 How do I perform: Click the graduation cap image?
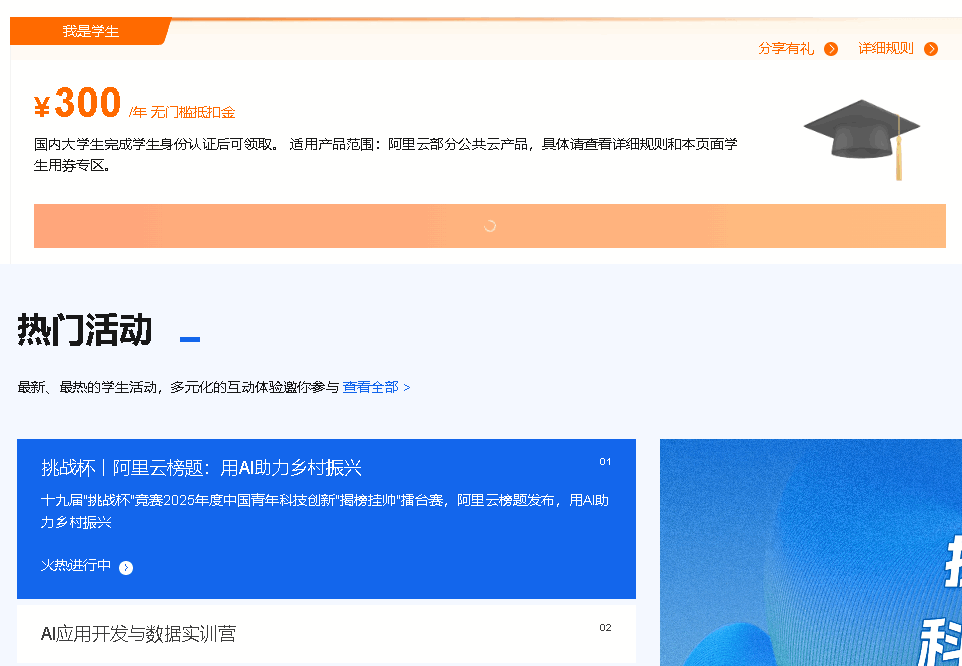862,139
